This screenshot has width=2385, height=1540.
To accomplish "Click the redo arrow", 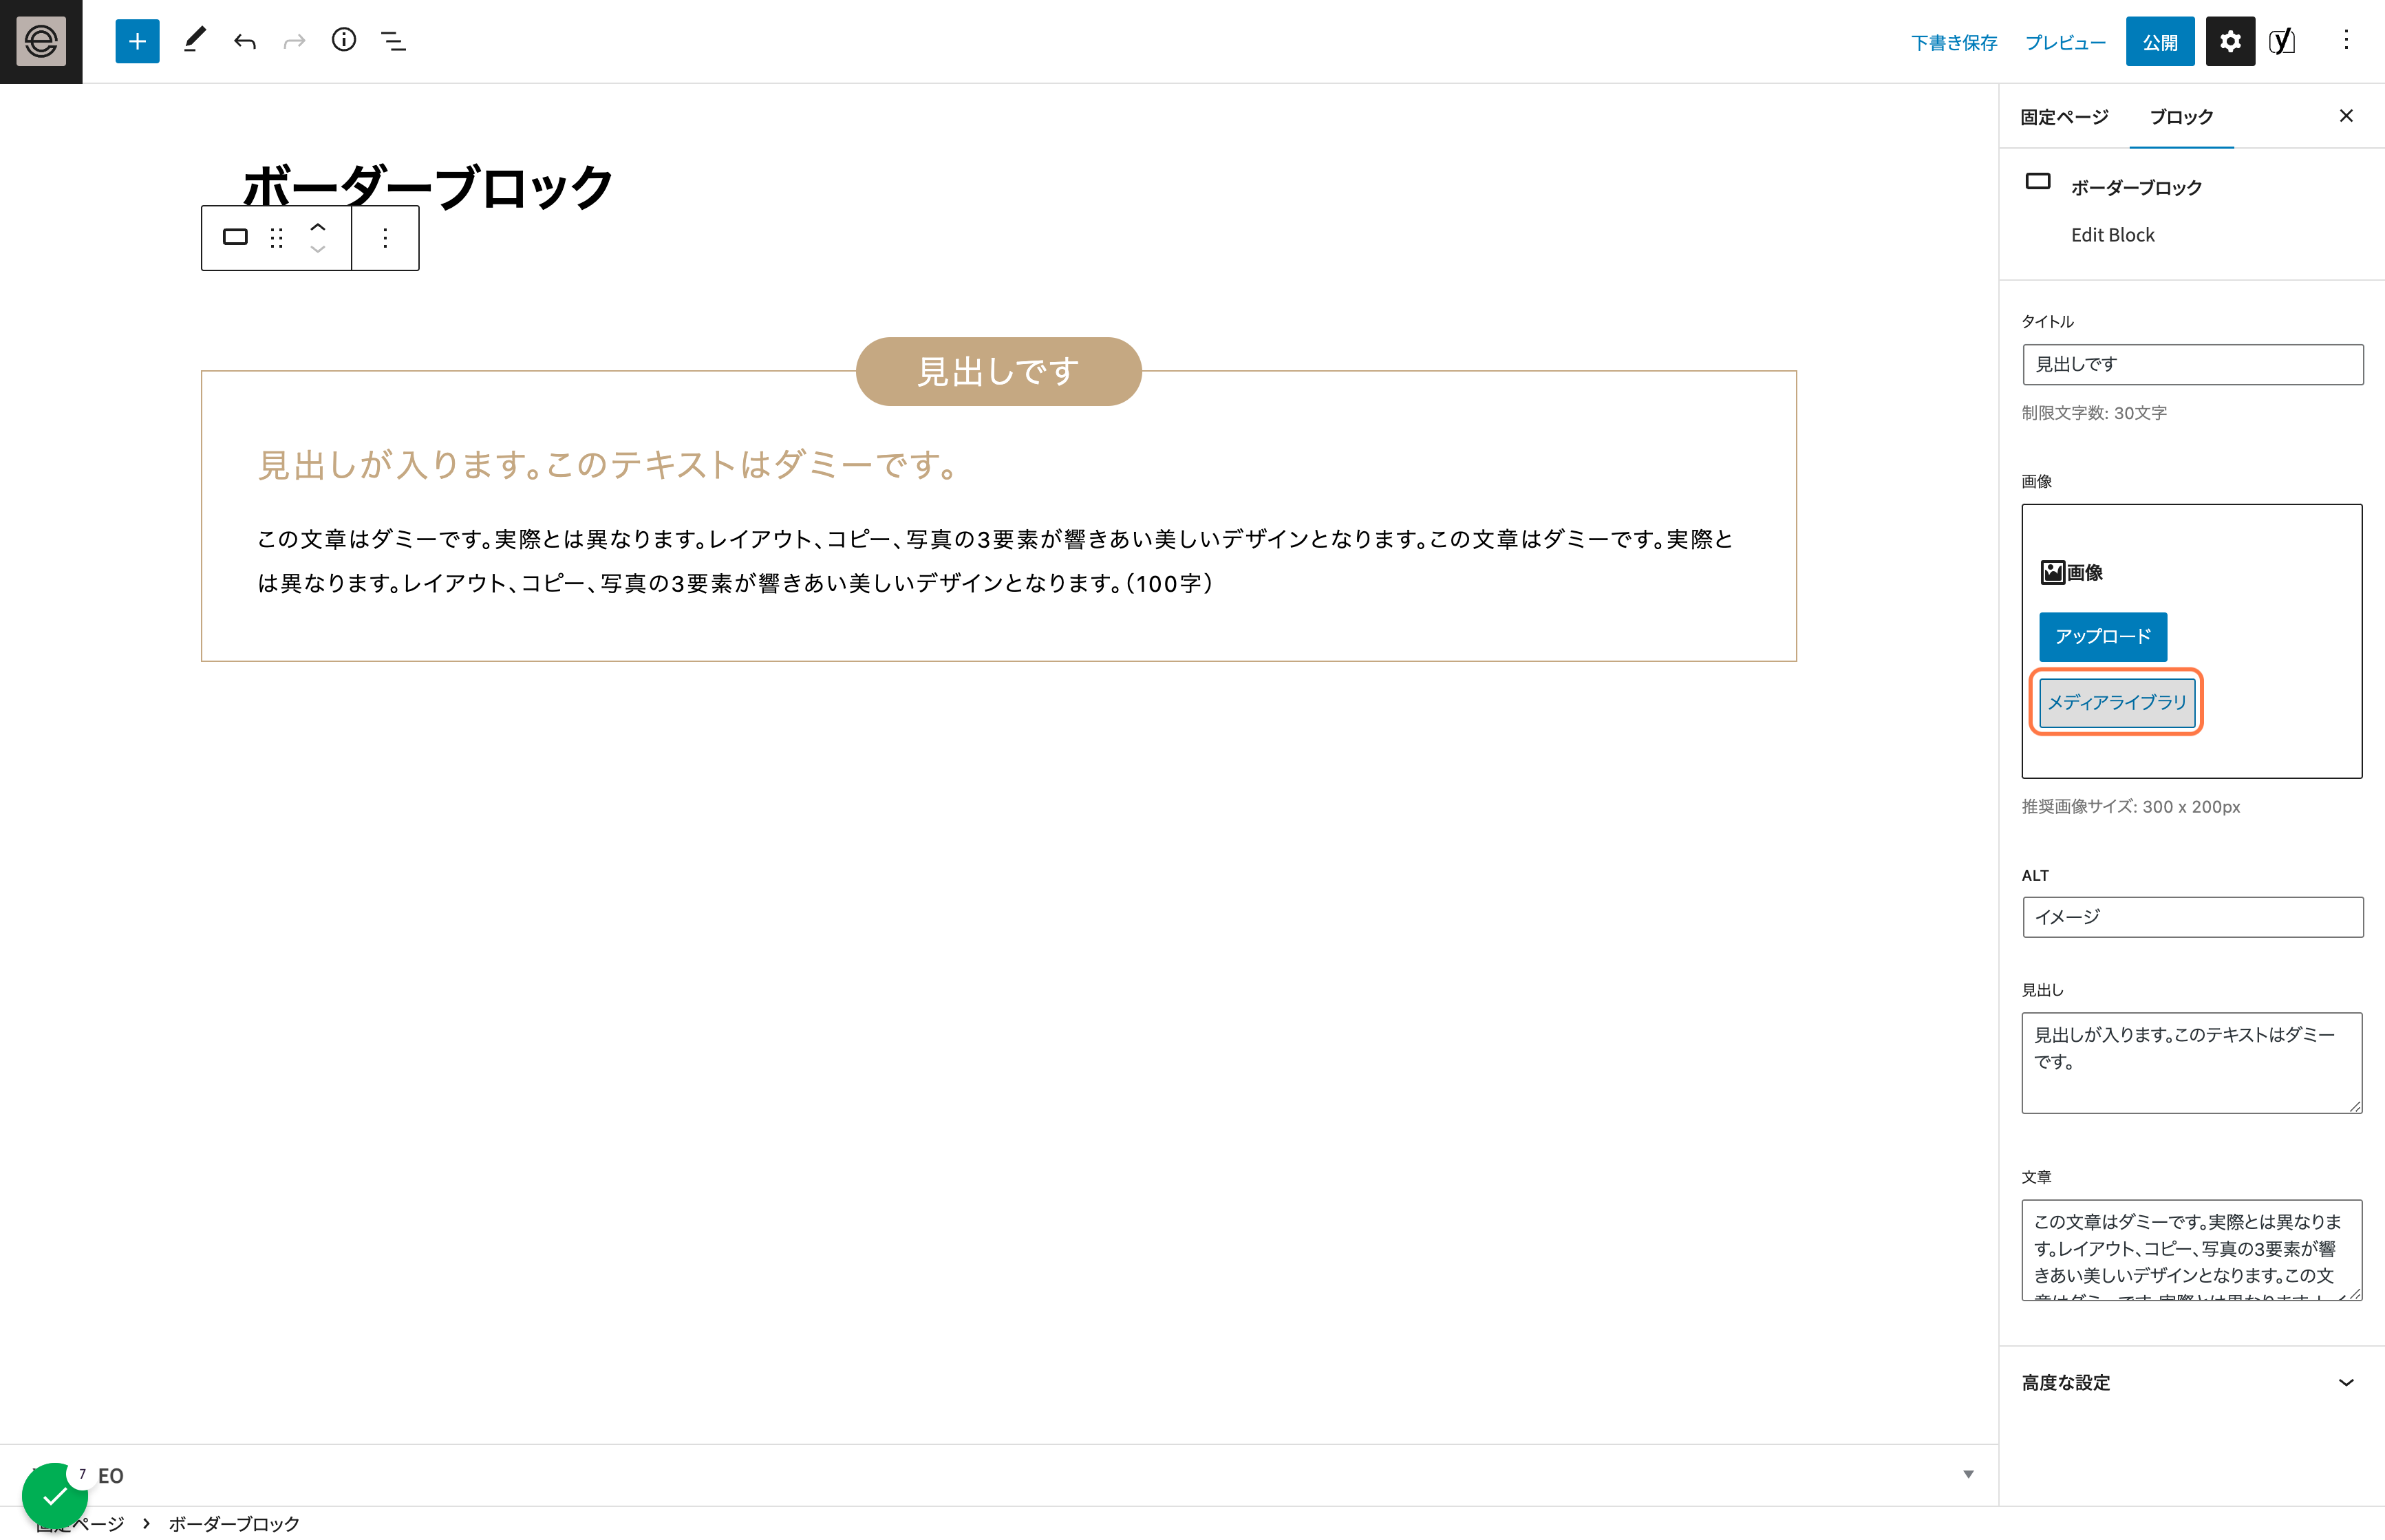I will [x=294, y=41].
